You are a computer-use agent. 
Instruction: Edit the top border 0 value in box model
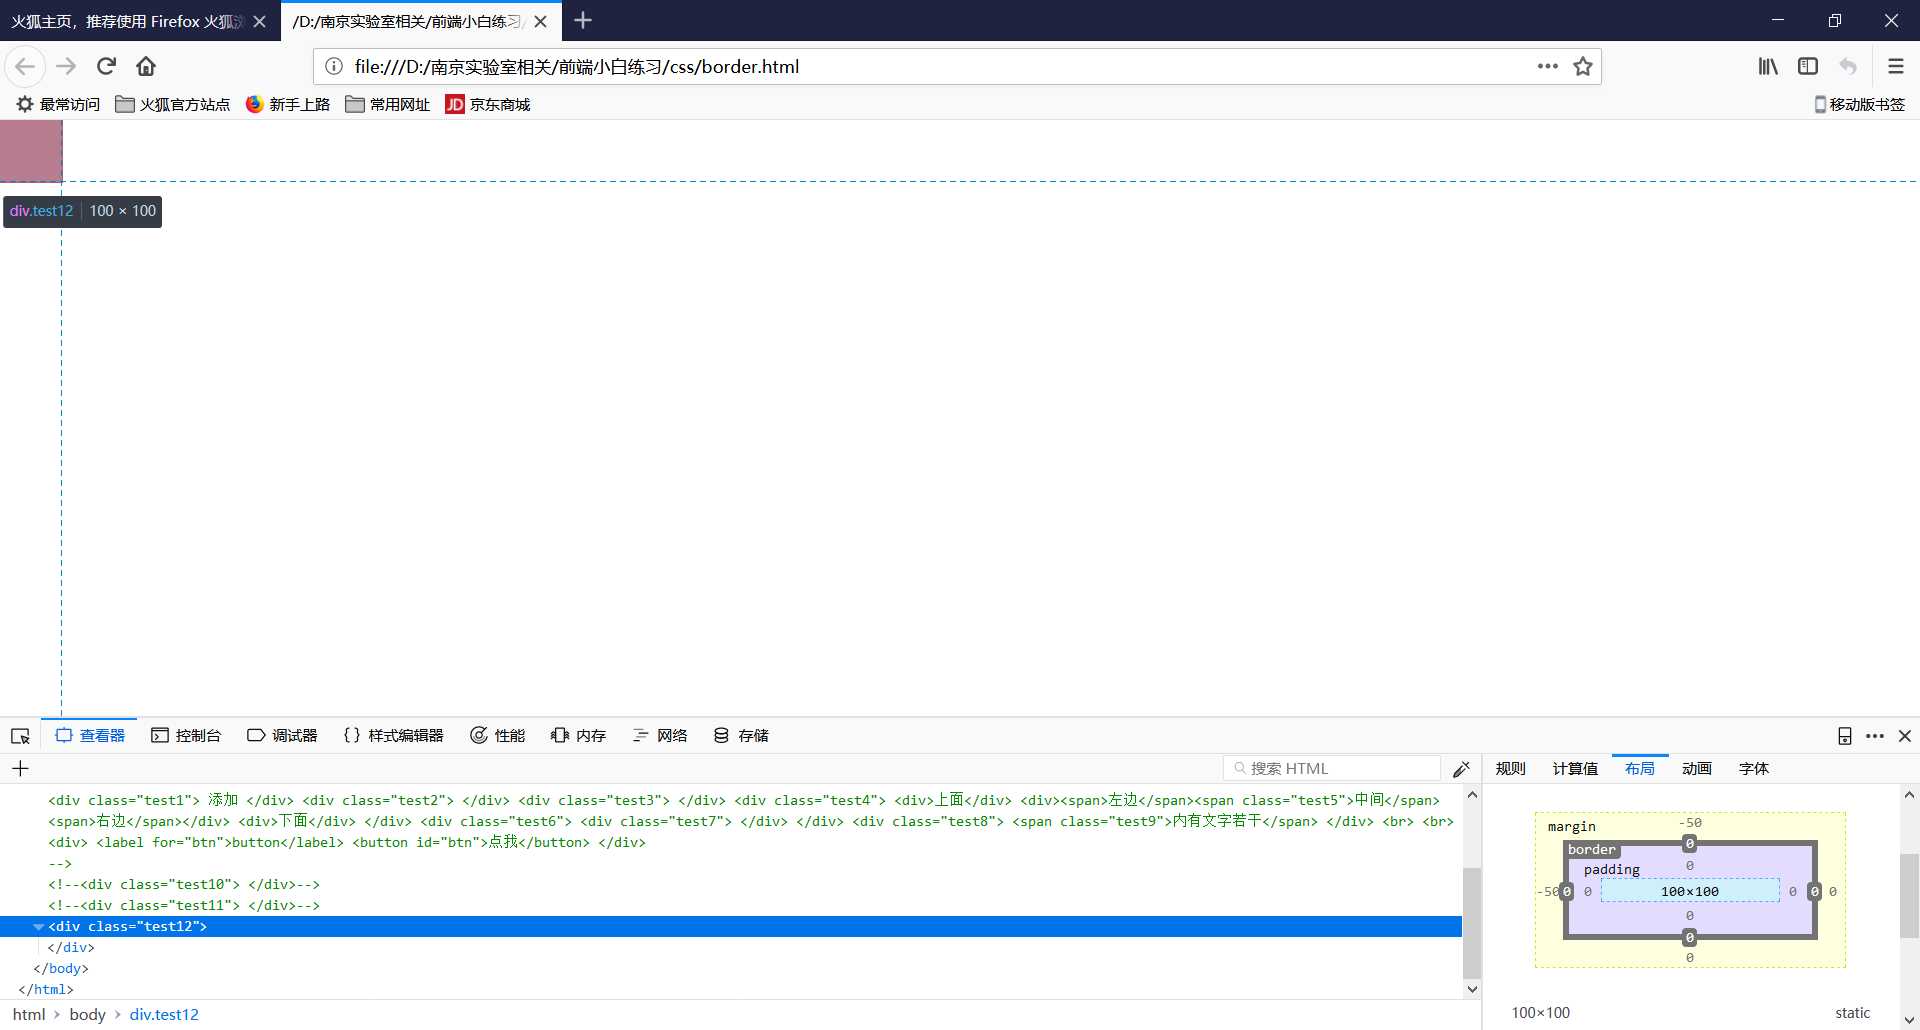[1690, 844]
